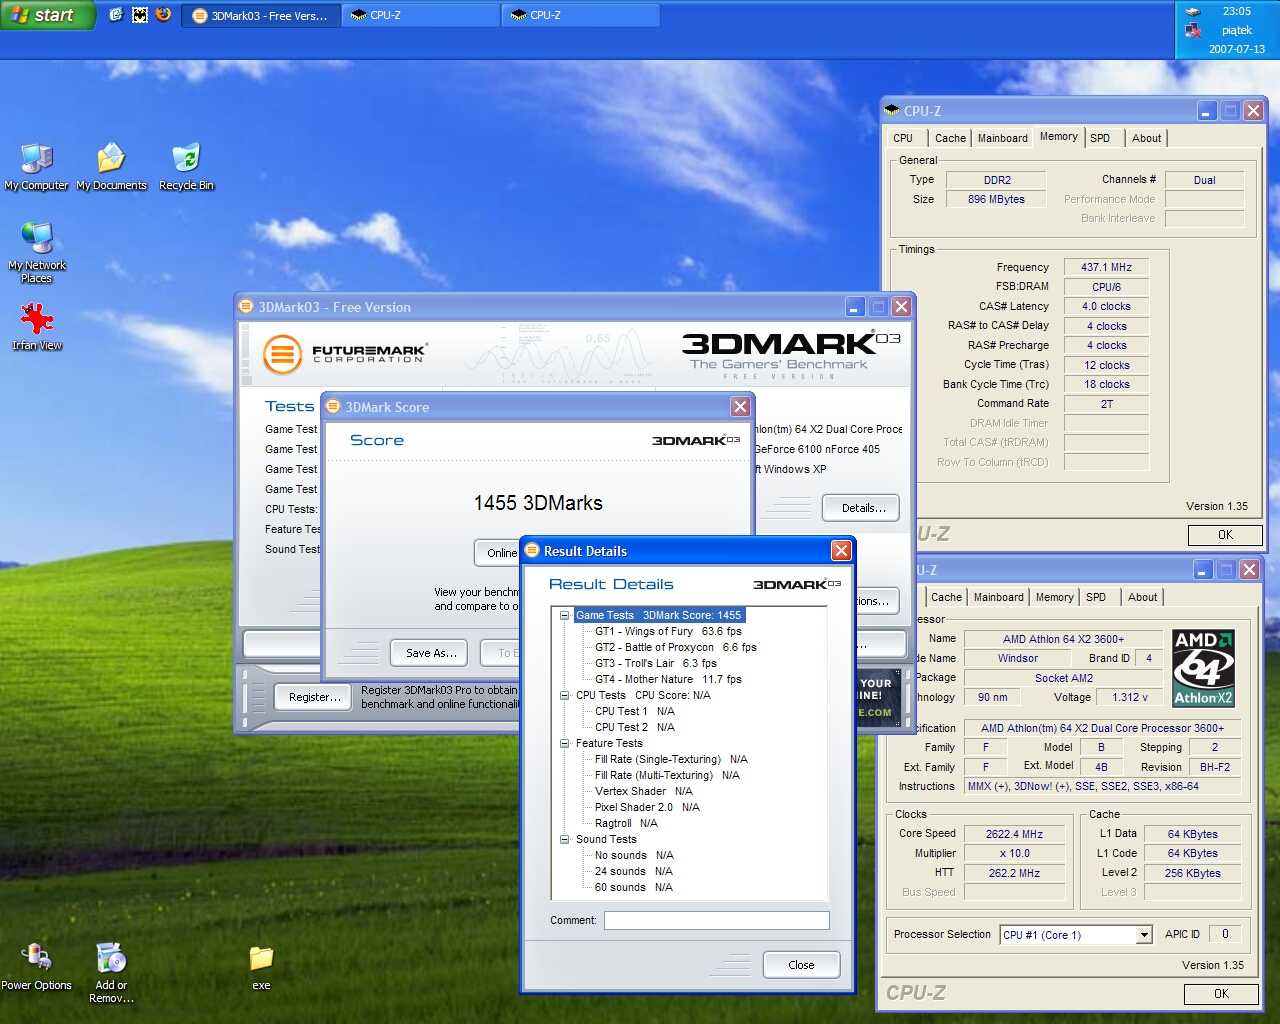Viewport: 1280px width, 1024px height.
Task: Click Close in Result Details dialog
Action: coord(801,965)
